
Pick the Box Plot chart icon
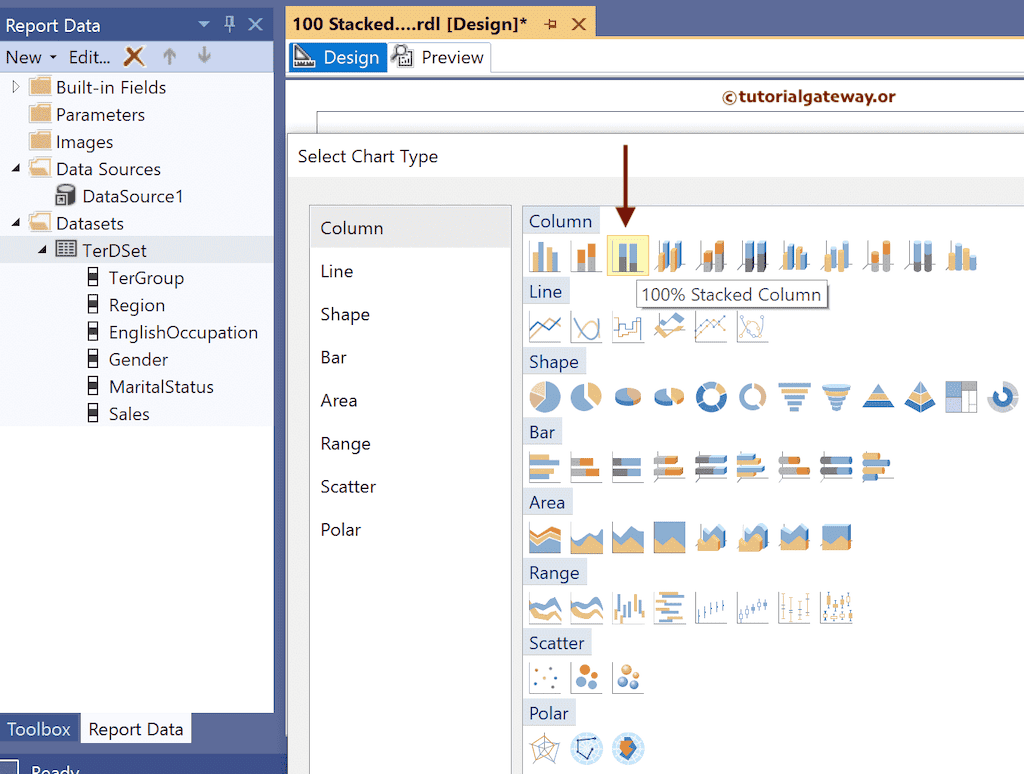pyautogui.click(x=836, y=607)
